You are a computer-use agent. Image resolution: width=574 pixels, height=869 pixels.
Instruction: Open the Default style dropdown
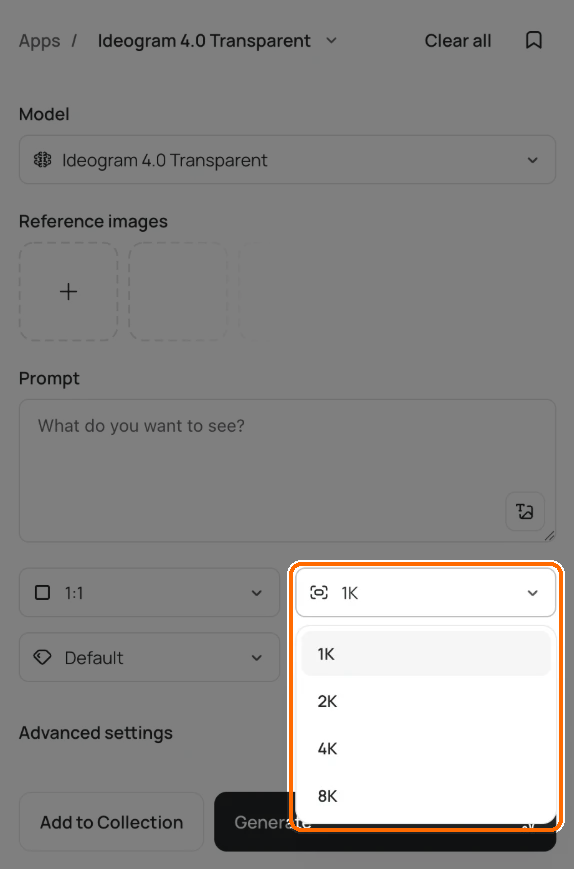[150, 657]
